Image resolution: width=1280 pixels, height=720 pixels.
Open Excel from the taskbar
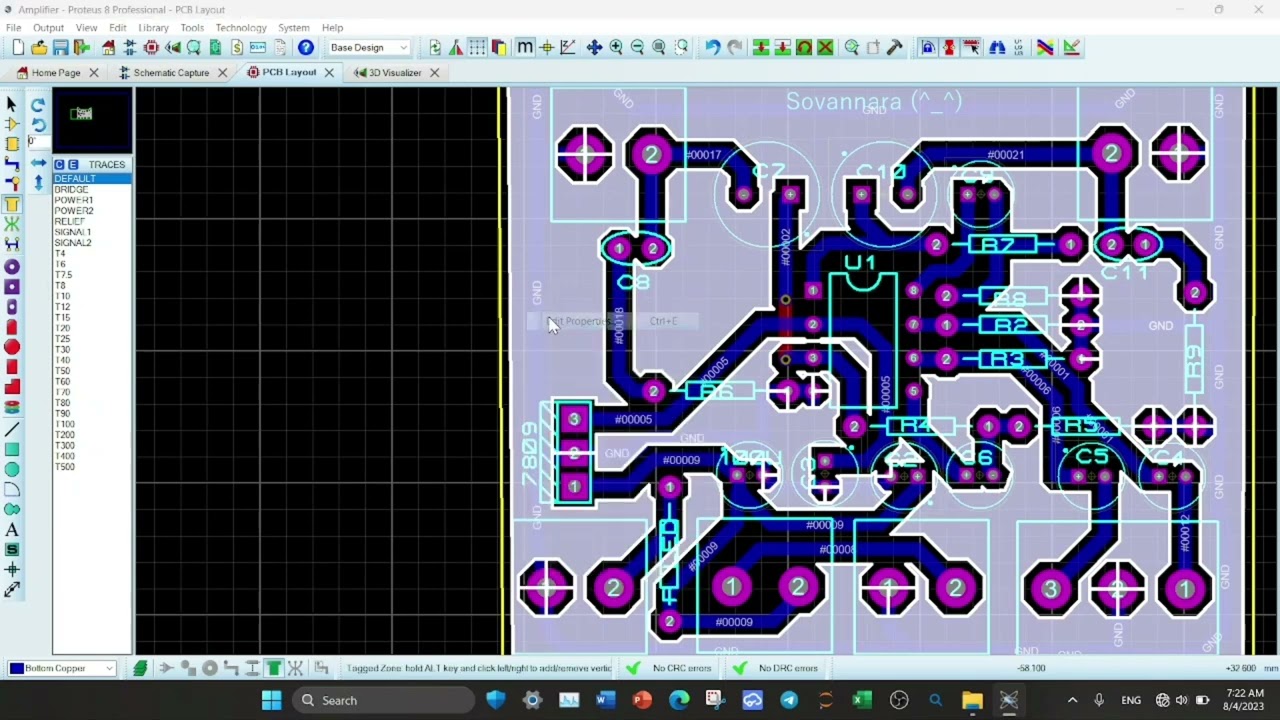tap(862, 700)
